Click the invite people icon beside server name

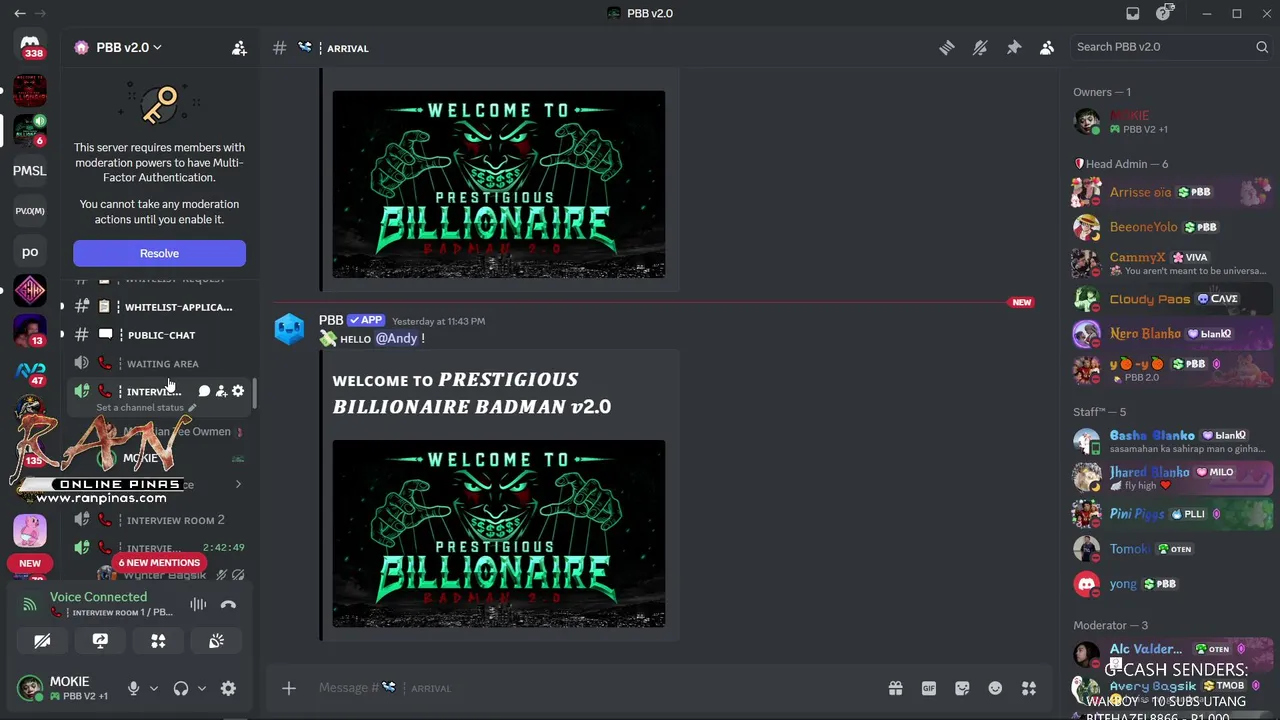tap(239, 47)
